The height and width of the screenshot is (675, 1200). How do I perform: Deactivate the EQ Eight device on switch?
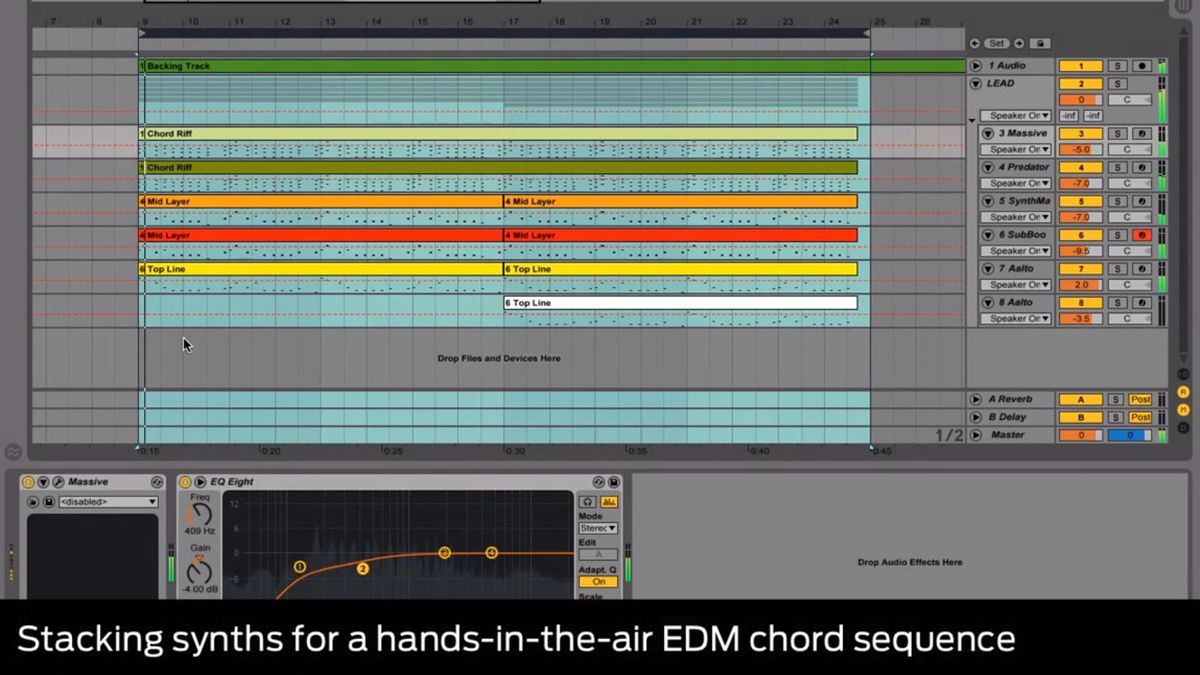[x=185, y=481]
